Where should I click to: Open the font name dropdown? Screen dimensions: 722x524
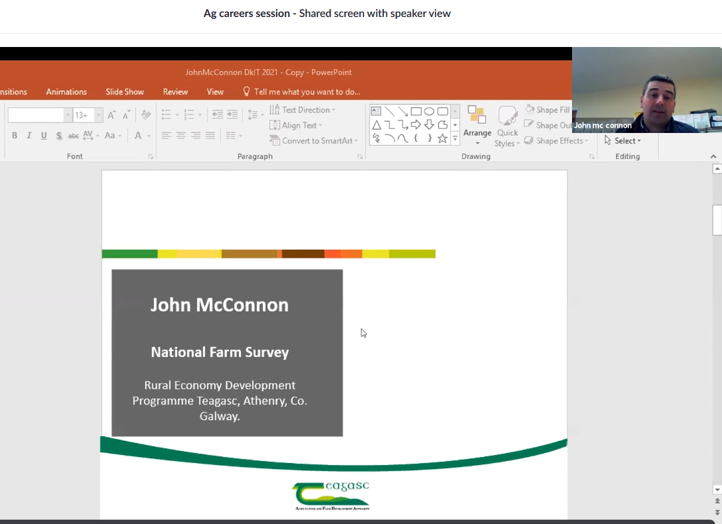pos(68,115)
